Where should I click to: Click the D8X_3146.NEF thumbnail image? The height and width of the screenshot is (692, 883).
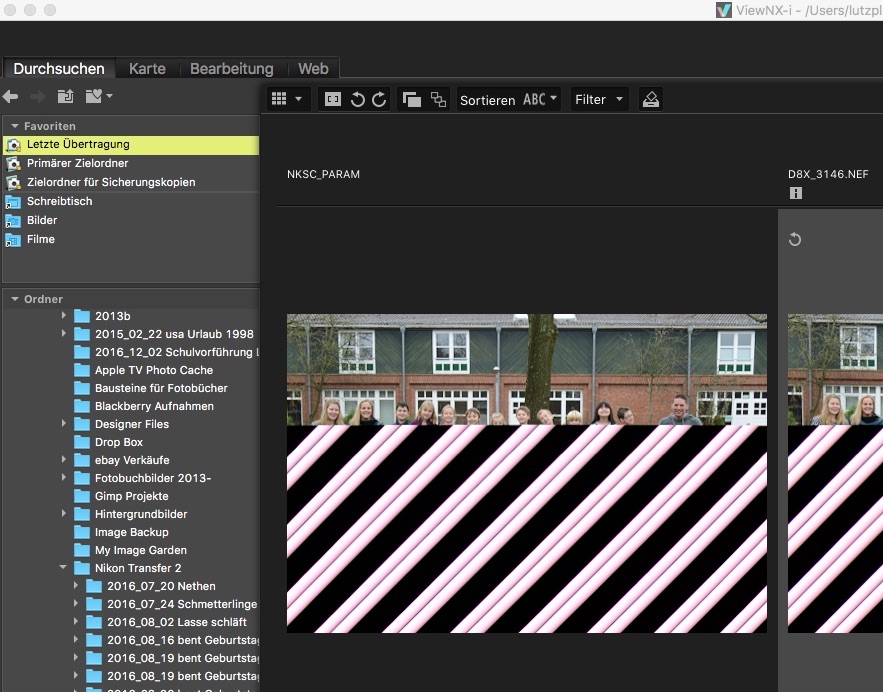click(x=835, y=474)
